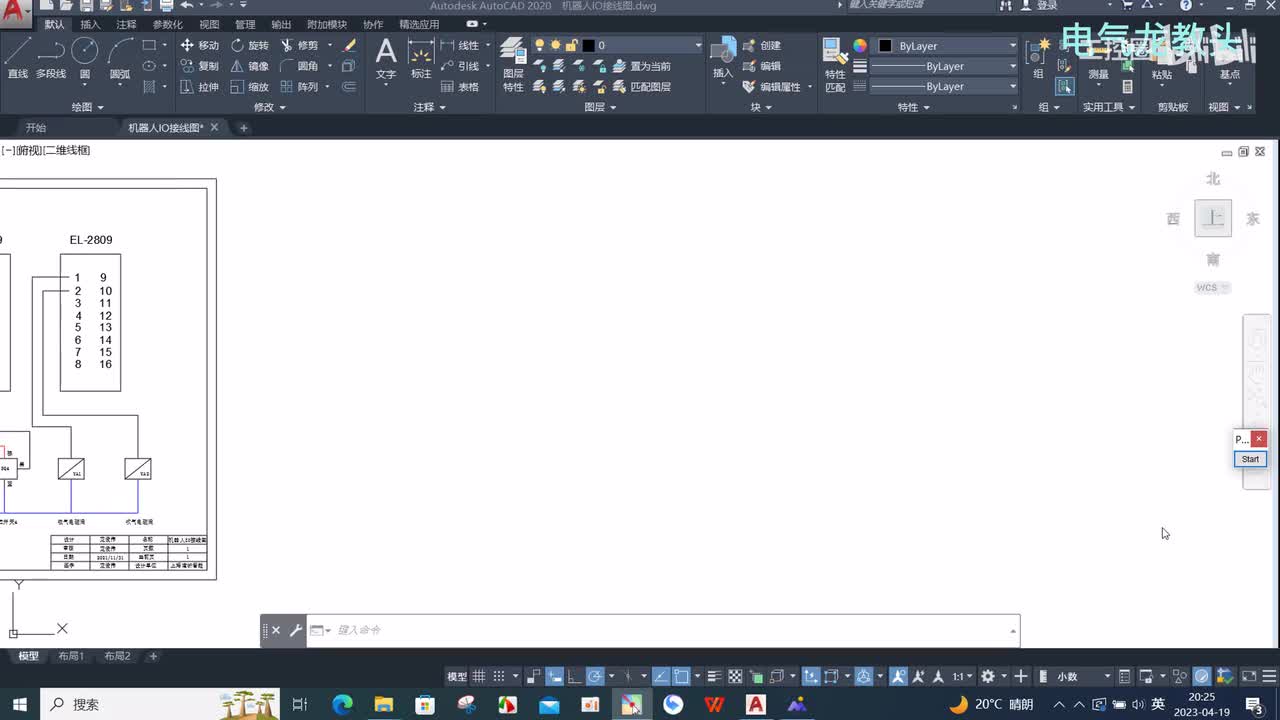Select the Line (直线) drawing tool
Image resolution: width=1280 pixels, height=720 pixels.
point(18,59)
